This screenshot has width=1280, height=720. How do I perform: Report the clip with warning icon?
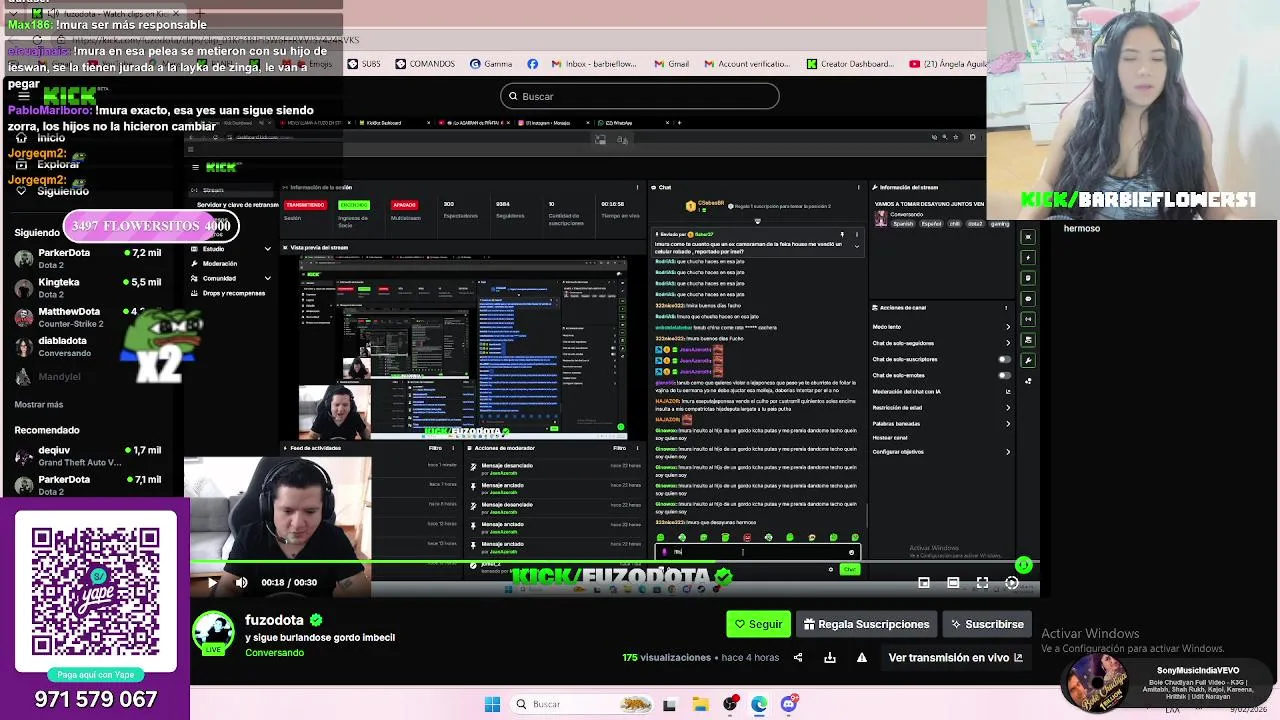point(862,657)
